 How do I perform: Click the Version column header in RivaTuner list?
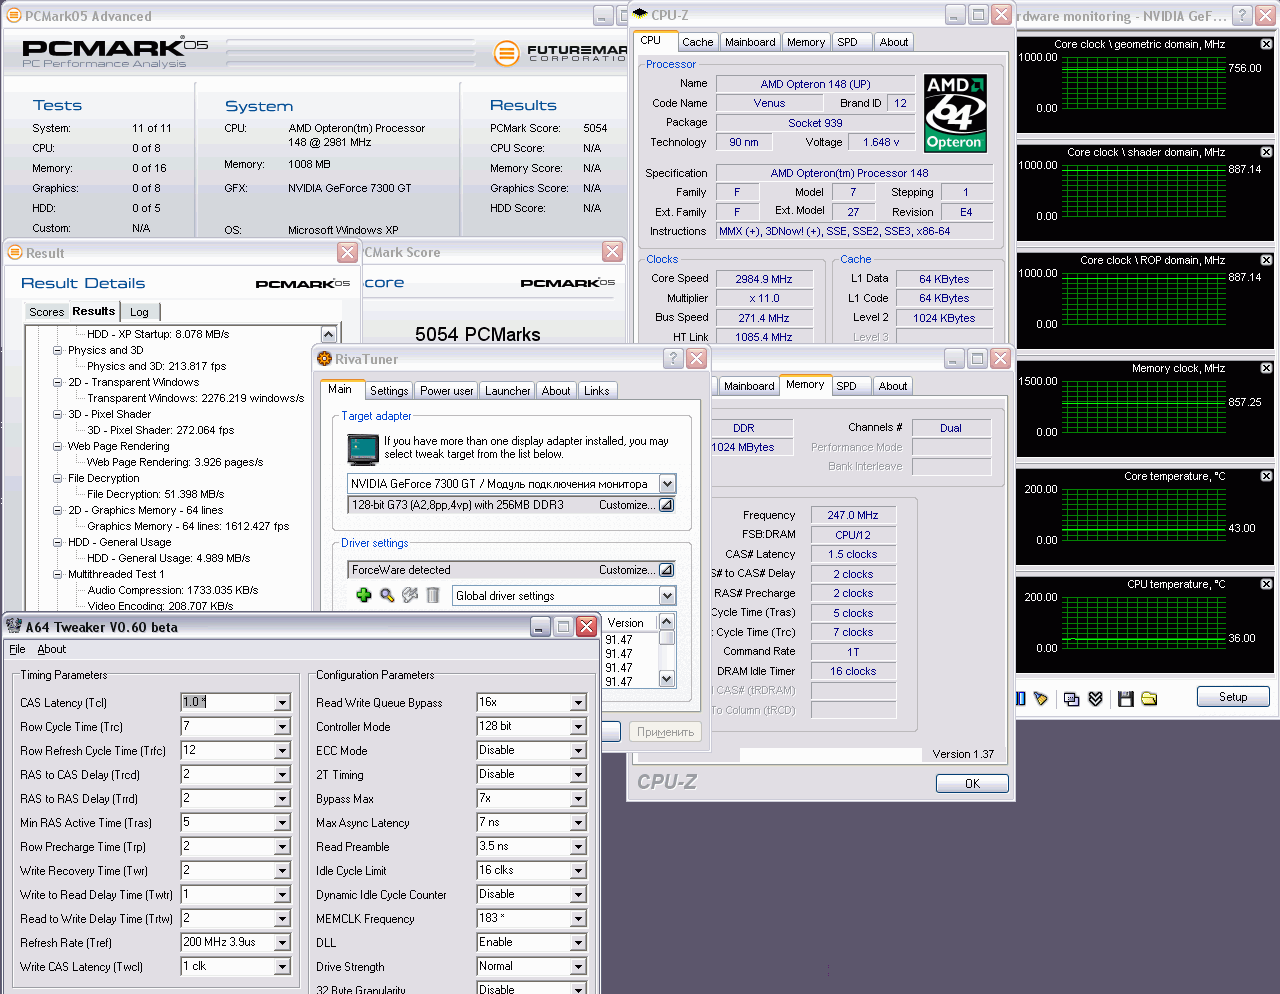[x=630, y=623]
